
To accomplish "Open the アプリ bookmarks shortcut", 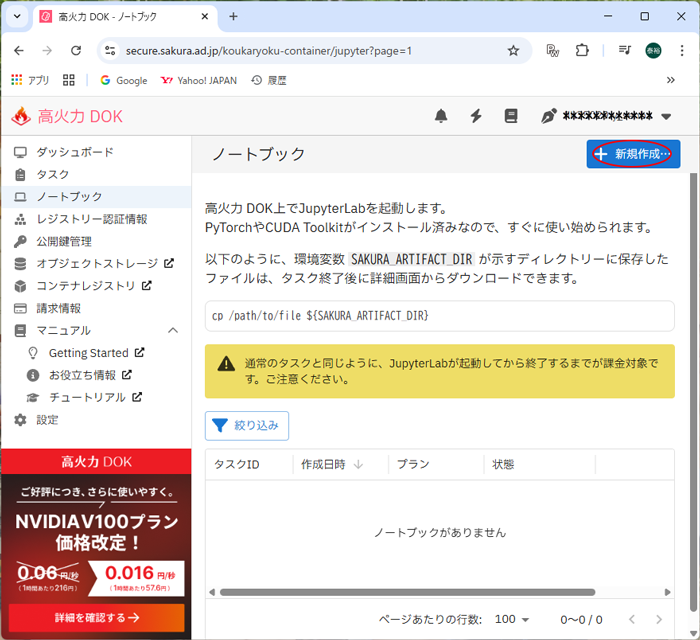I will coord(30,80).
